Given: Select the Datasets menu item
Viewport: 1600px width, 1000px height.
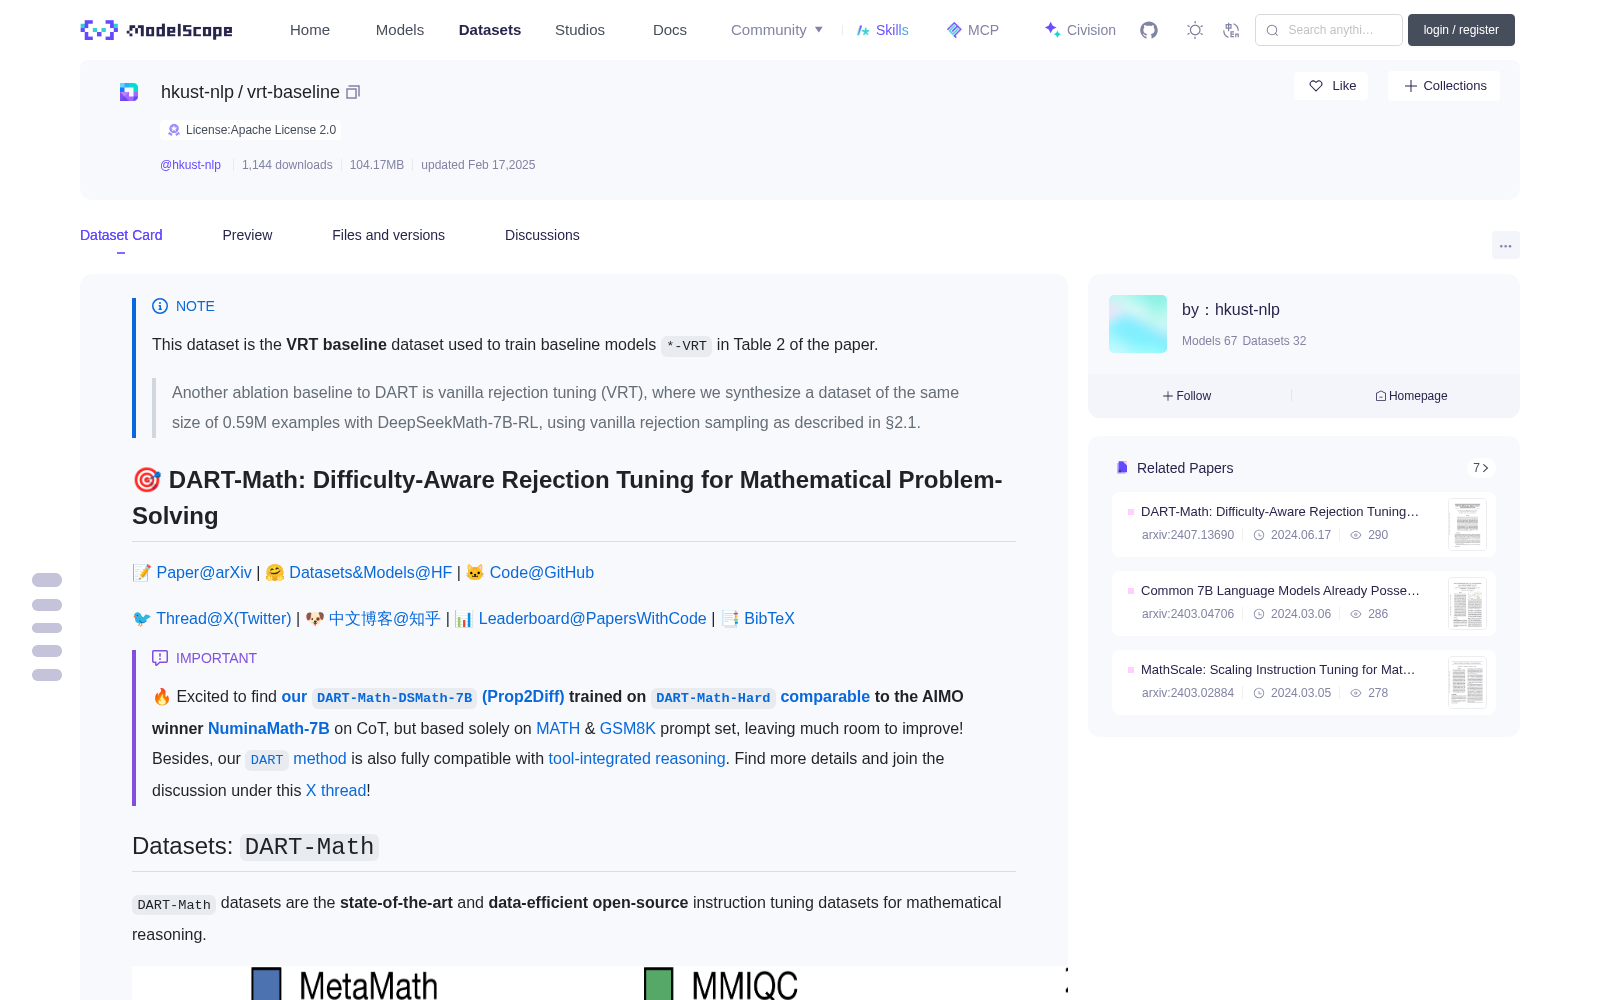Looking at the screenshot, I should [x=490, y=30].
